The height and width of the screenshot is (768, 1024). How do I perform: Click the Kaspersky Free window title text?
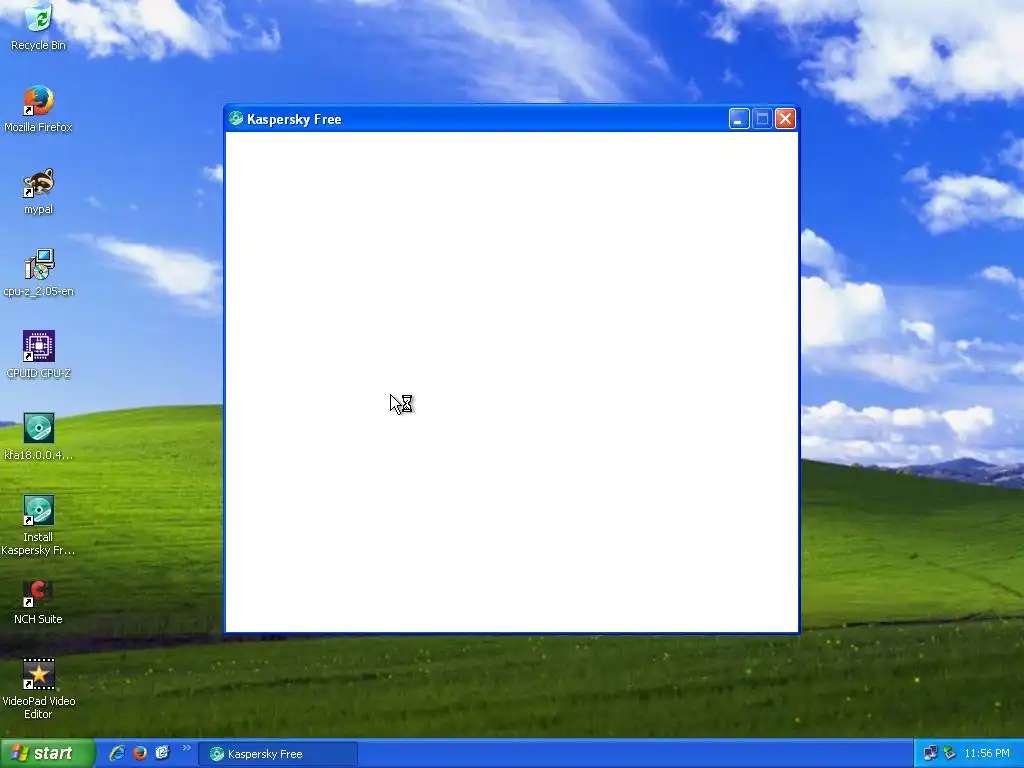pos(294,120)
